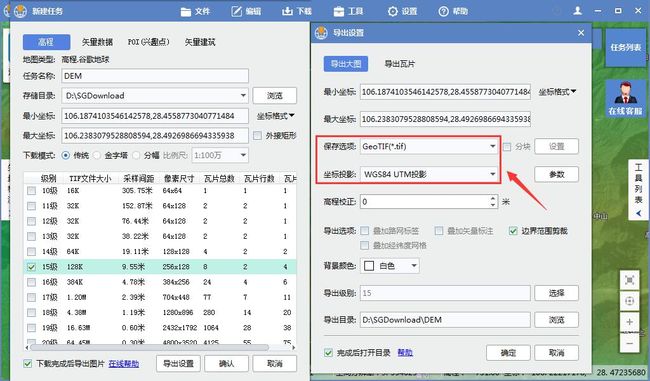Open the 编辑 edit menu icon

point(236,12)
